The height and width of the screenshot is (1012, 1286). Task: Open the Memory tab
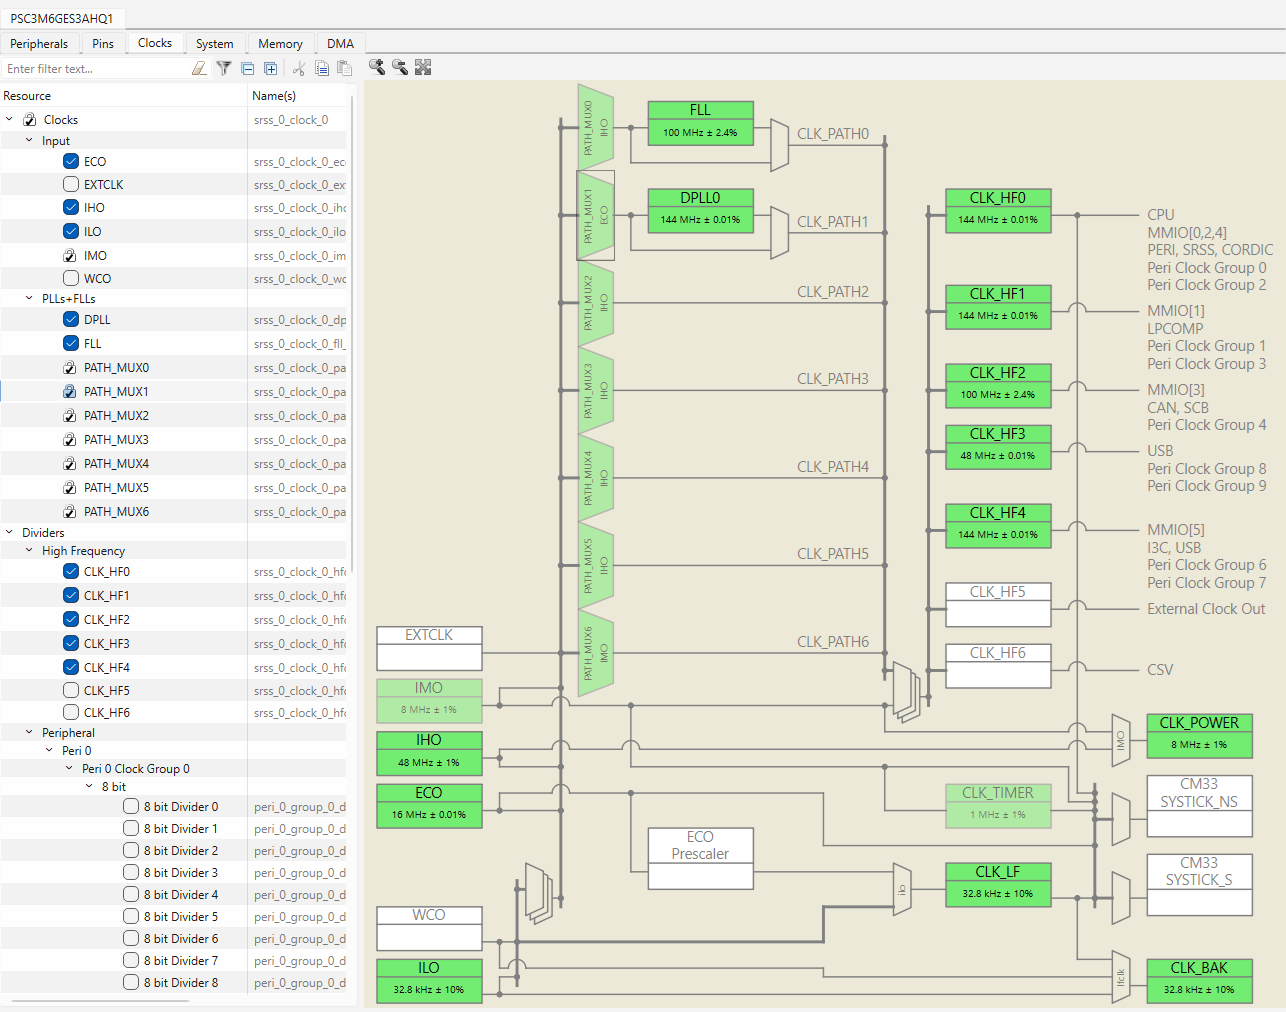click(x=280, y=44)
